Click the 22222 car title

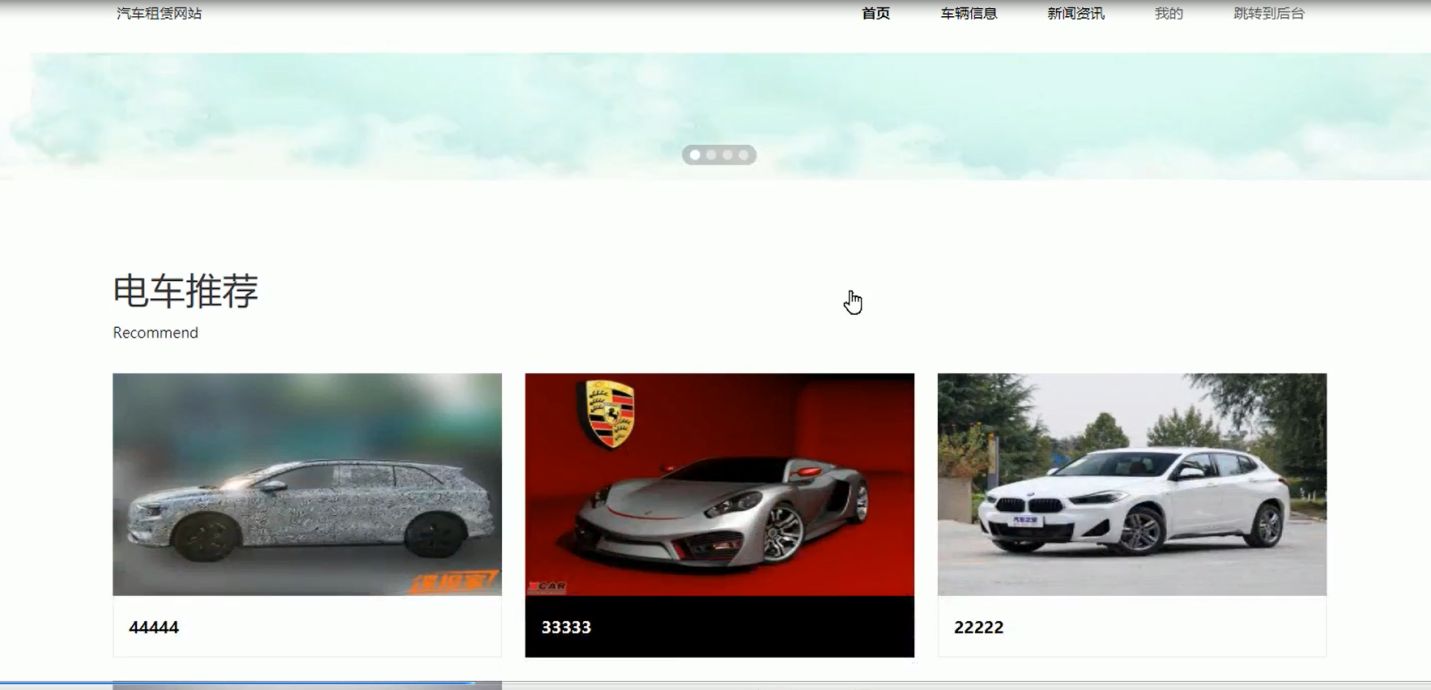979,628
